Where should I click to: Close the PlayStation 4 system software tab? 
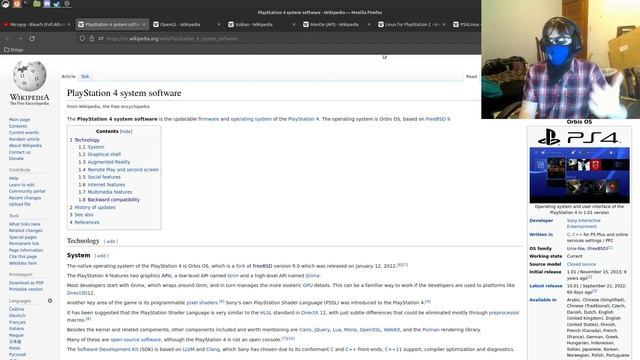click(x=144, y=24)
